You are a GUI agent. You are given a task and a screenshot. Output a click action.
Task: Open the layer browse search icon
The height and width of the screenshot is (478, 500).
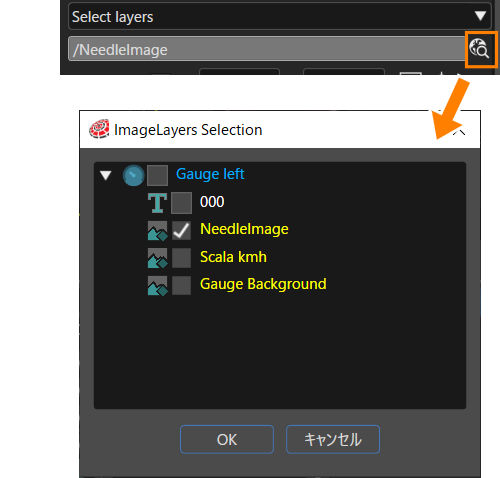[479, 49]
